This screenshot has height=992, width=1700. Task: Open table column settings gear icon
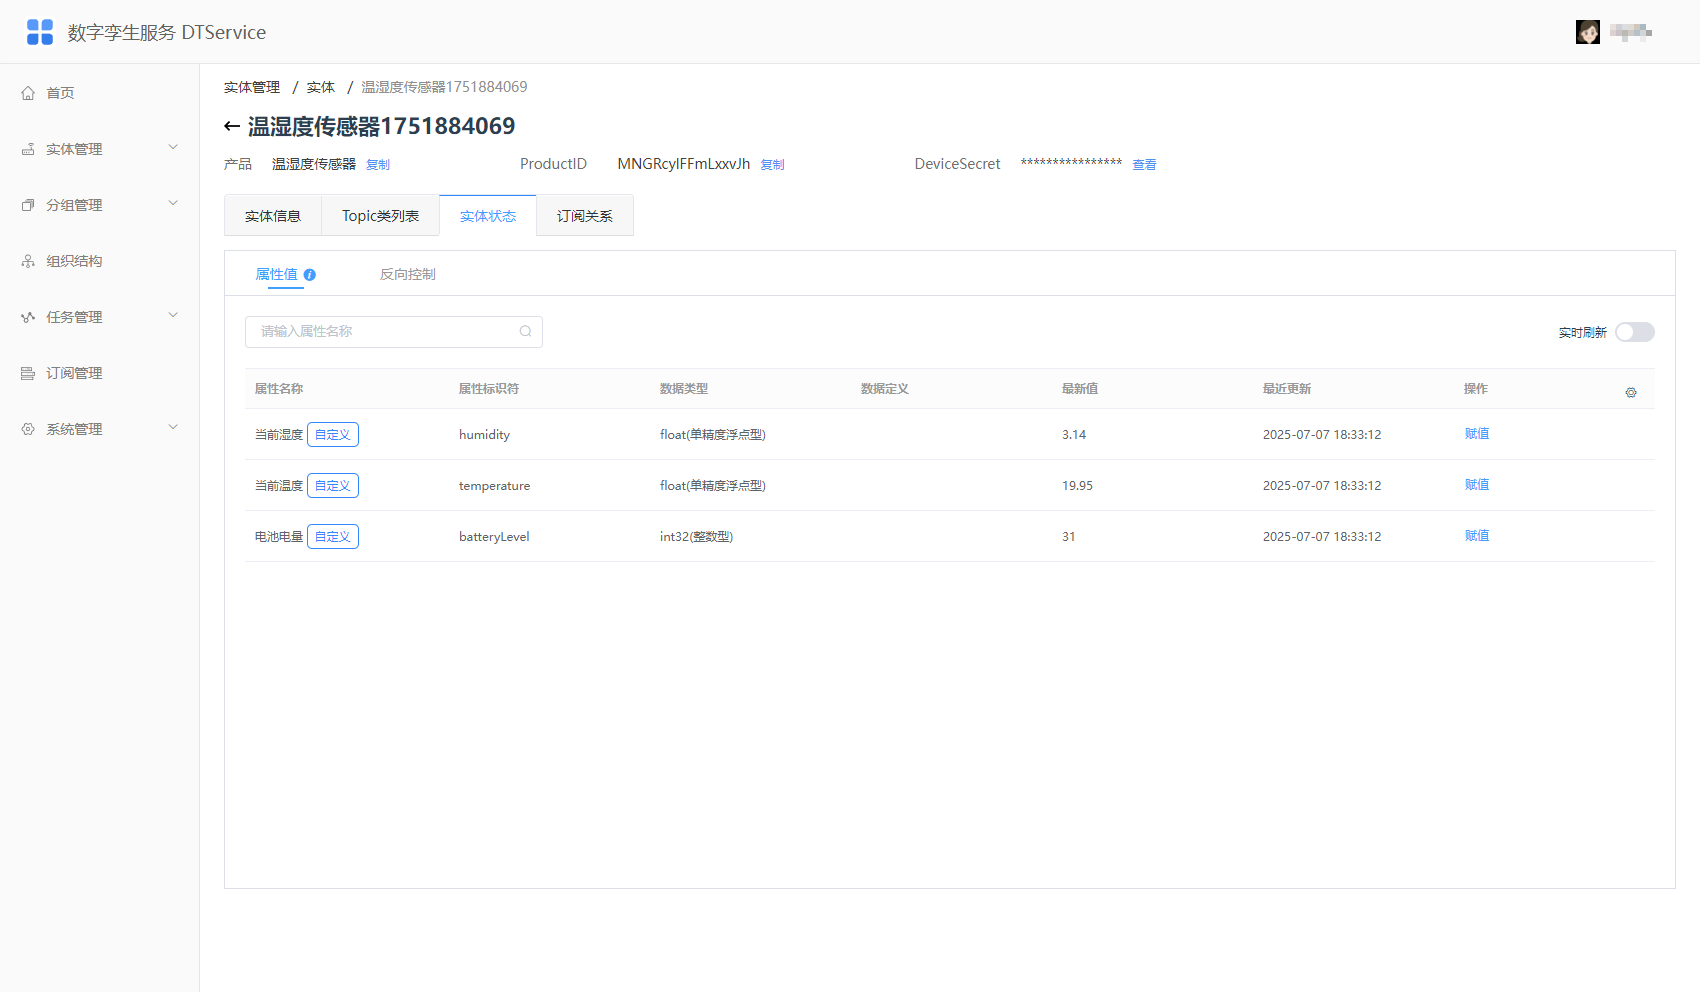[x=1631, y=393]
